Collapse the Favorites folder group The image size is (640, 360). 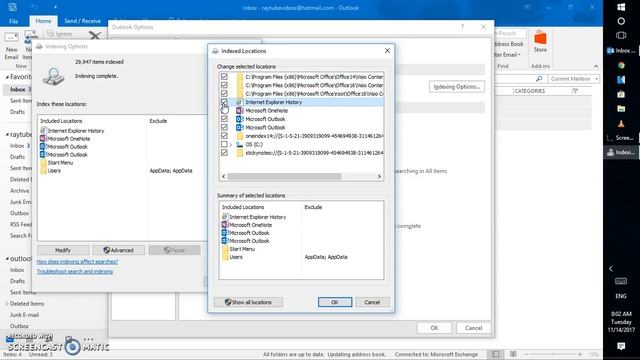click(x=7, y=77)
